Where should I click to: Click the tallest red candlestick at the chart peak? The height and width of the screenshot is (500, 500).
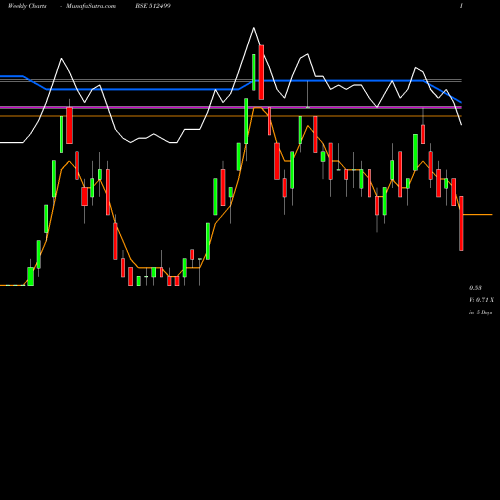pyautogui.click(x=261, y=72)
